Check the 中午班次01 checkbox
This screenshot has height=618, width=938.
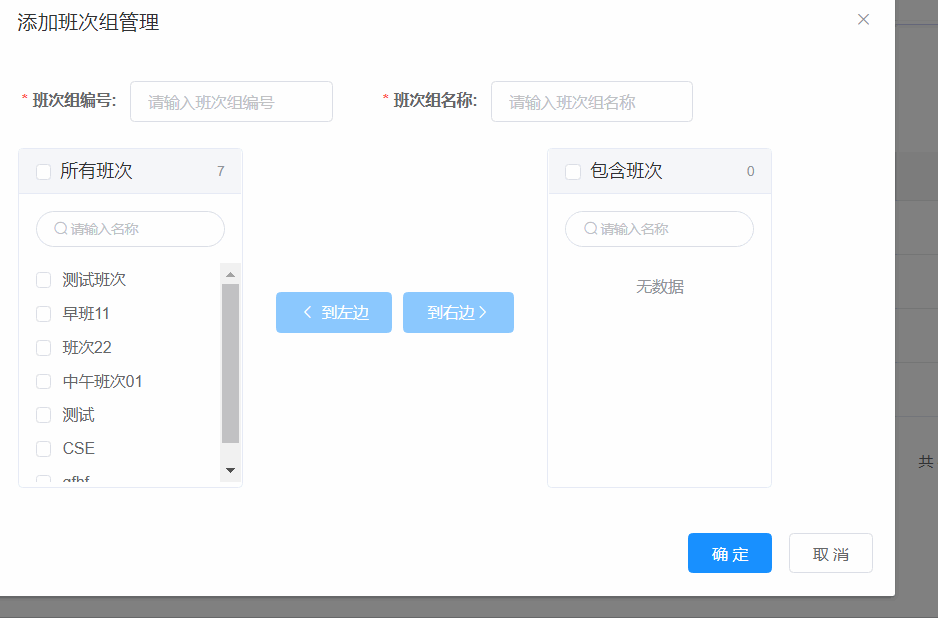click(x=43, y=381)
